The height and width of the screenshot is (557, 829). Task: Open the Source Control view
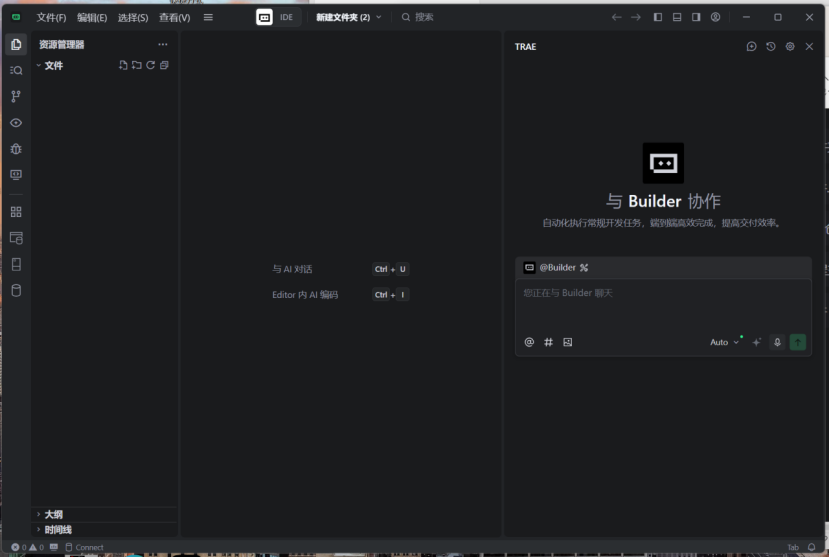[x=16, y=96]
